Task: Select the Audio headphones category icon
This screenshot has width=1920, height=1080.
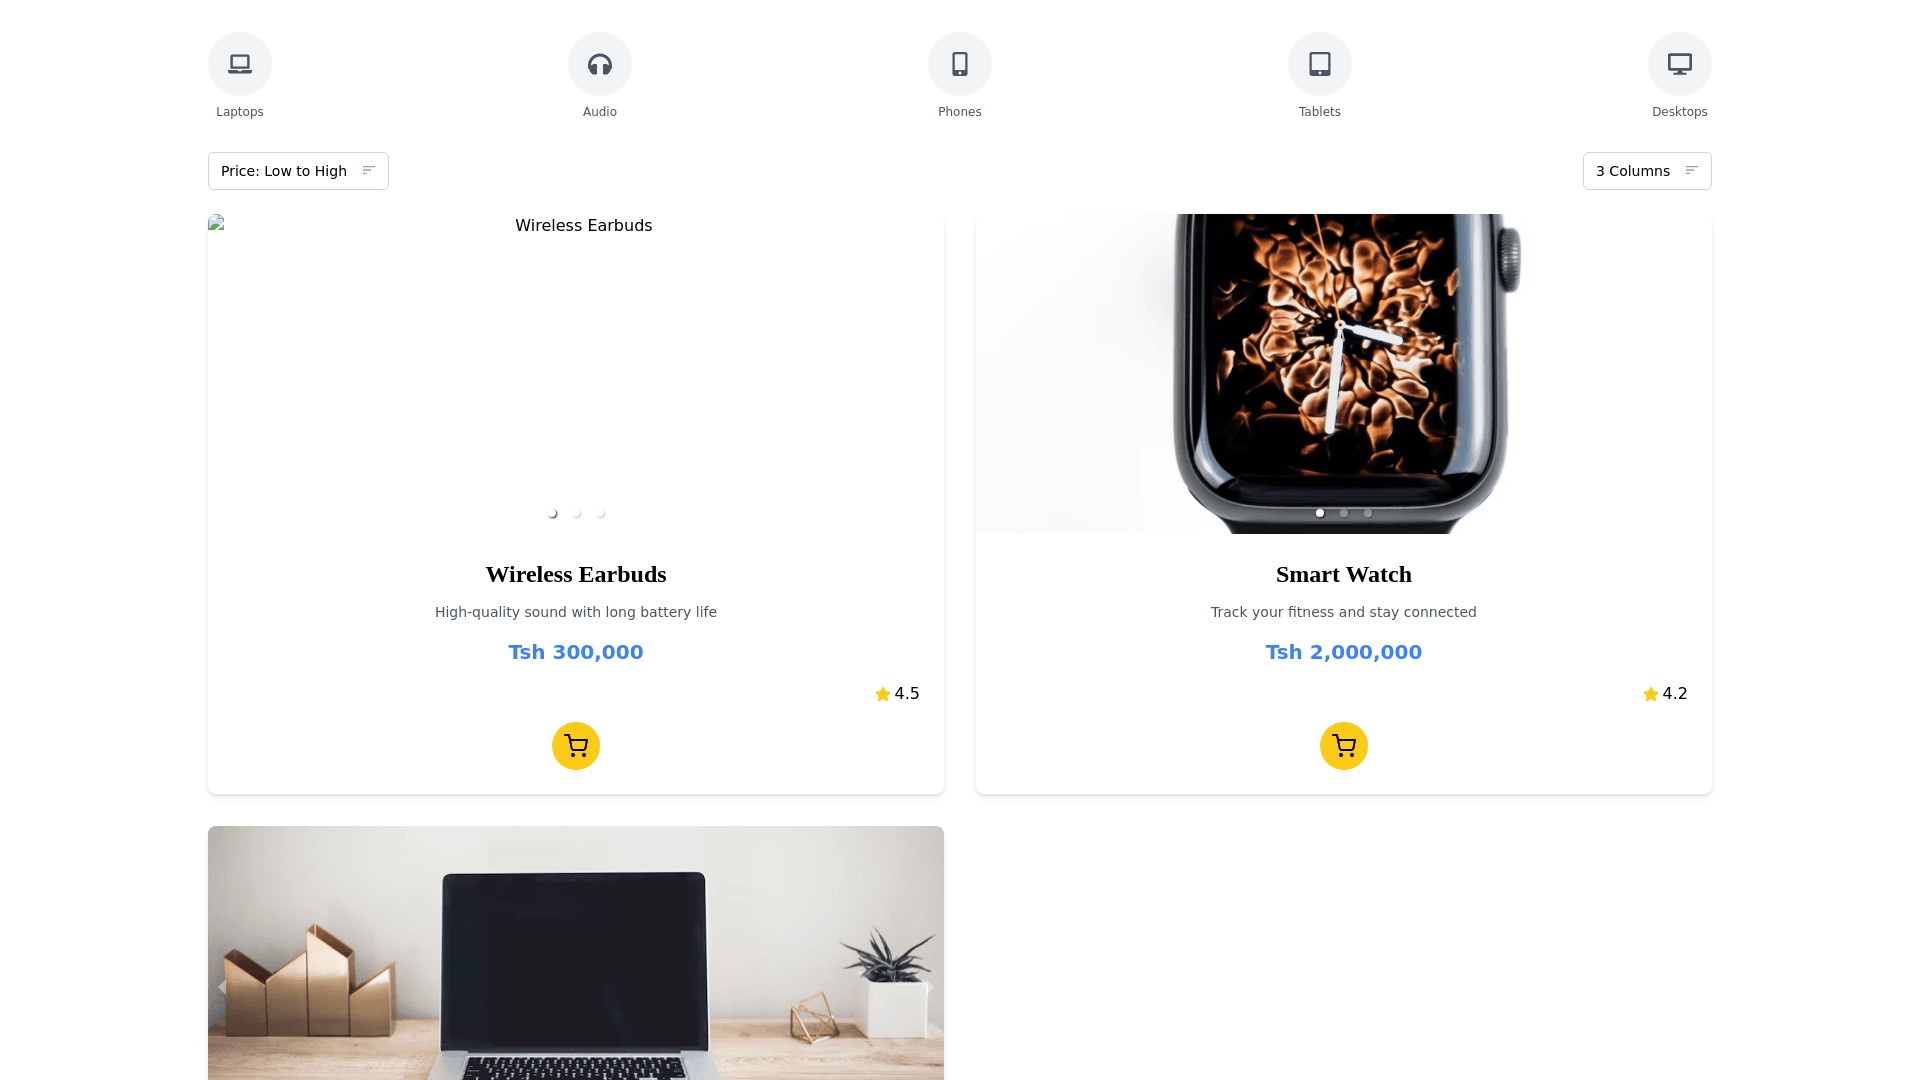Action: coord(600,64)
